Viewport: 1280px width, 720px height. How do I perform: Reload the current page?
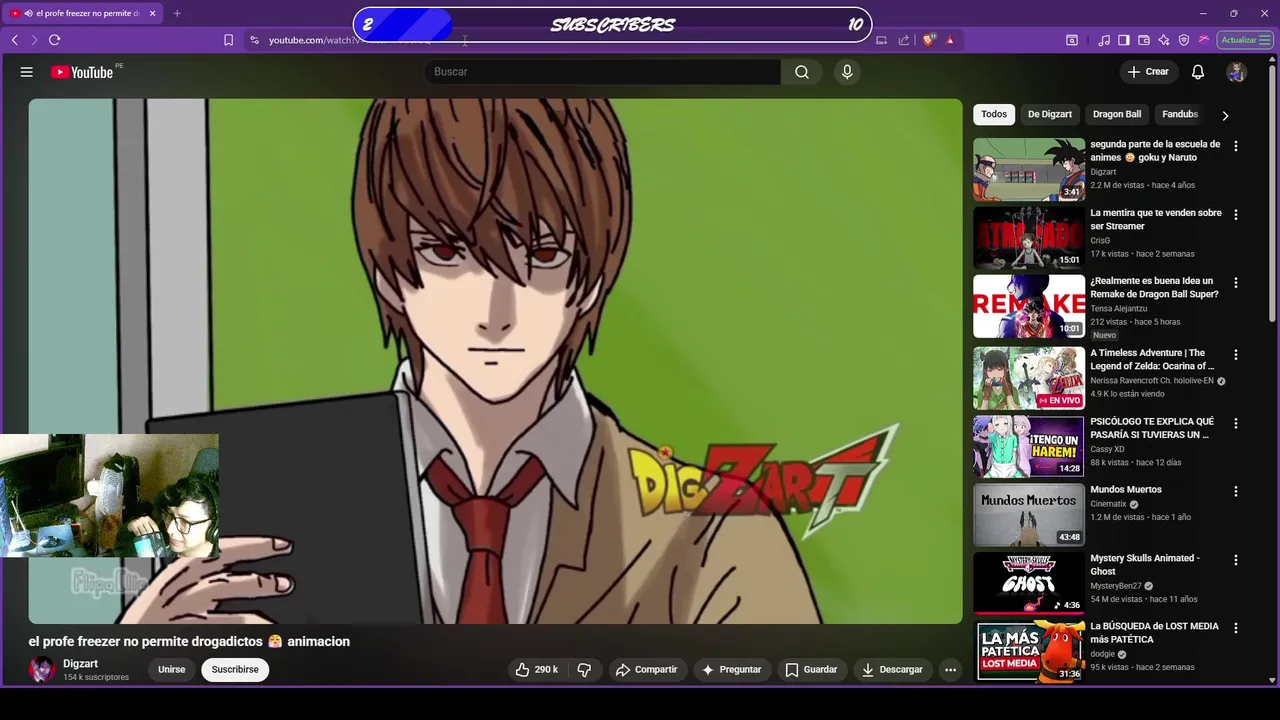[54, 40]
